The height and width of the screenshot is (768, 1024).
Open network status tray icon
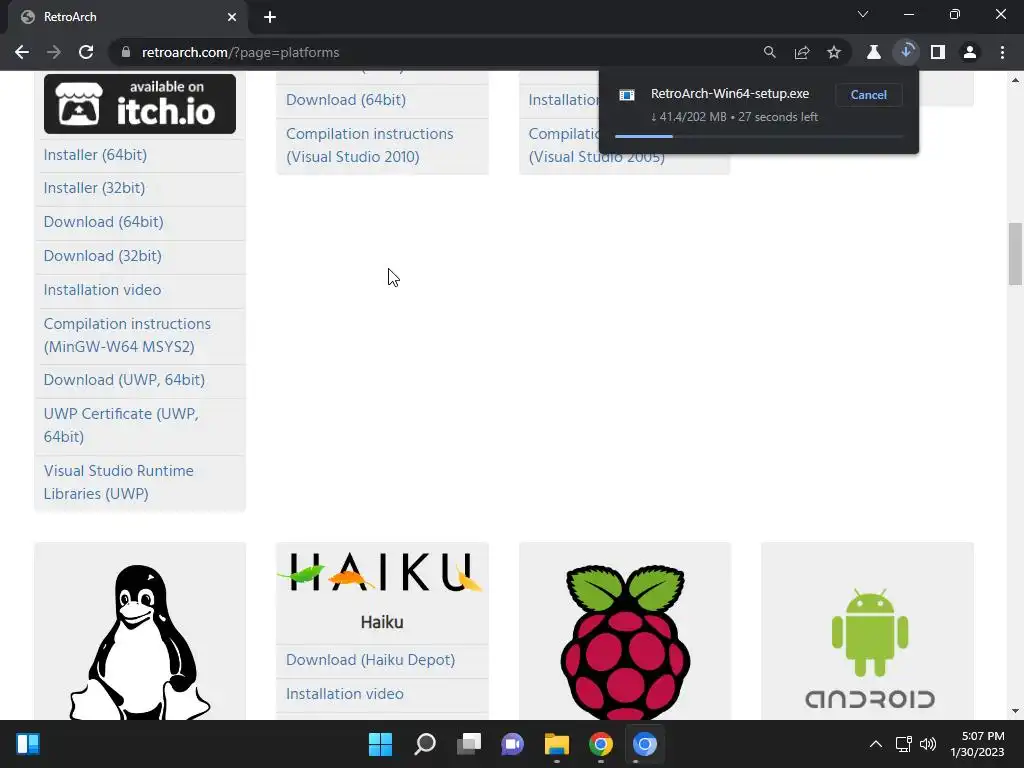coord(904,744)
